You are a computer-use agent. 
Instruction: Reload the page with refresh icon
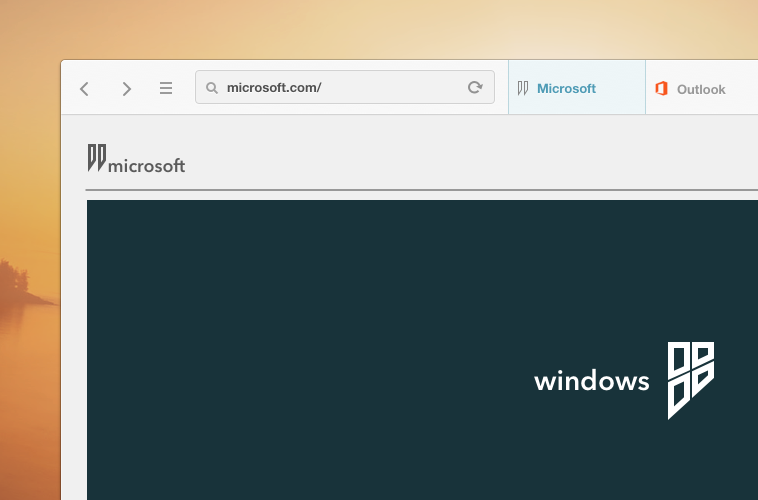(475, 87)
